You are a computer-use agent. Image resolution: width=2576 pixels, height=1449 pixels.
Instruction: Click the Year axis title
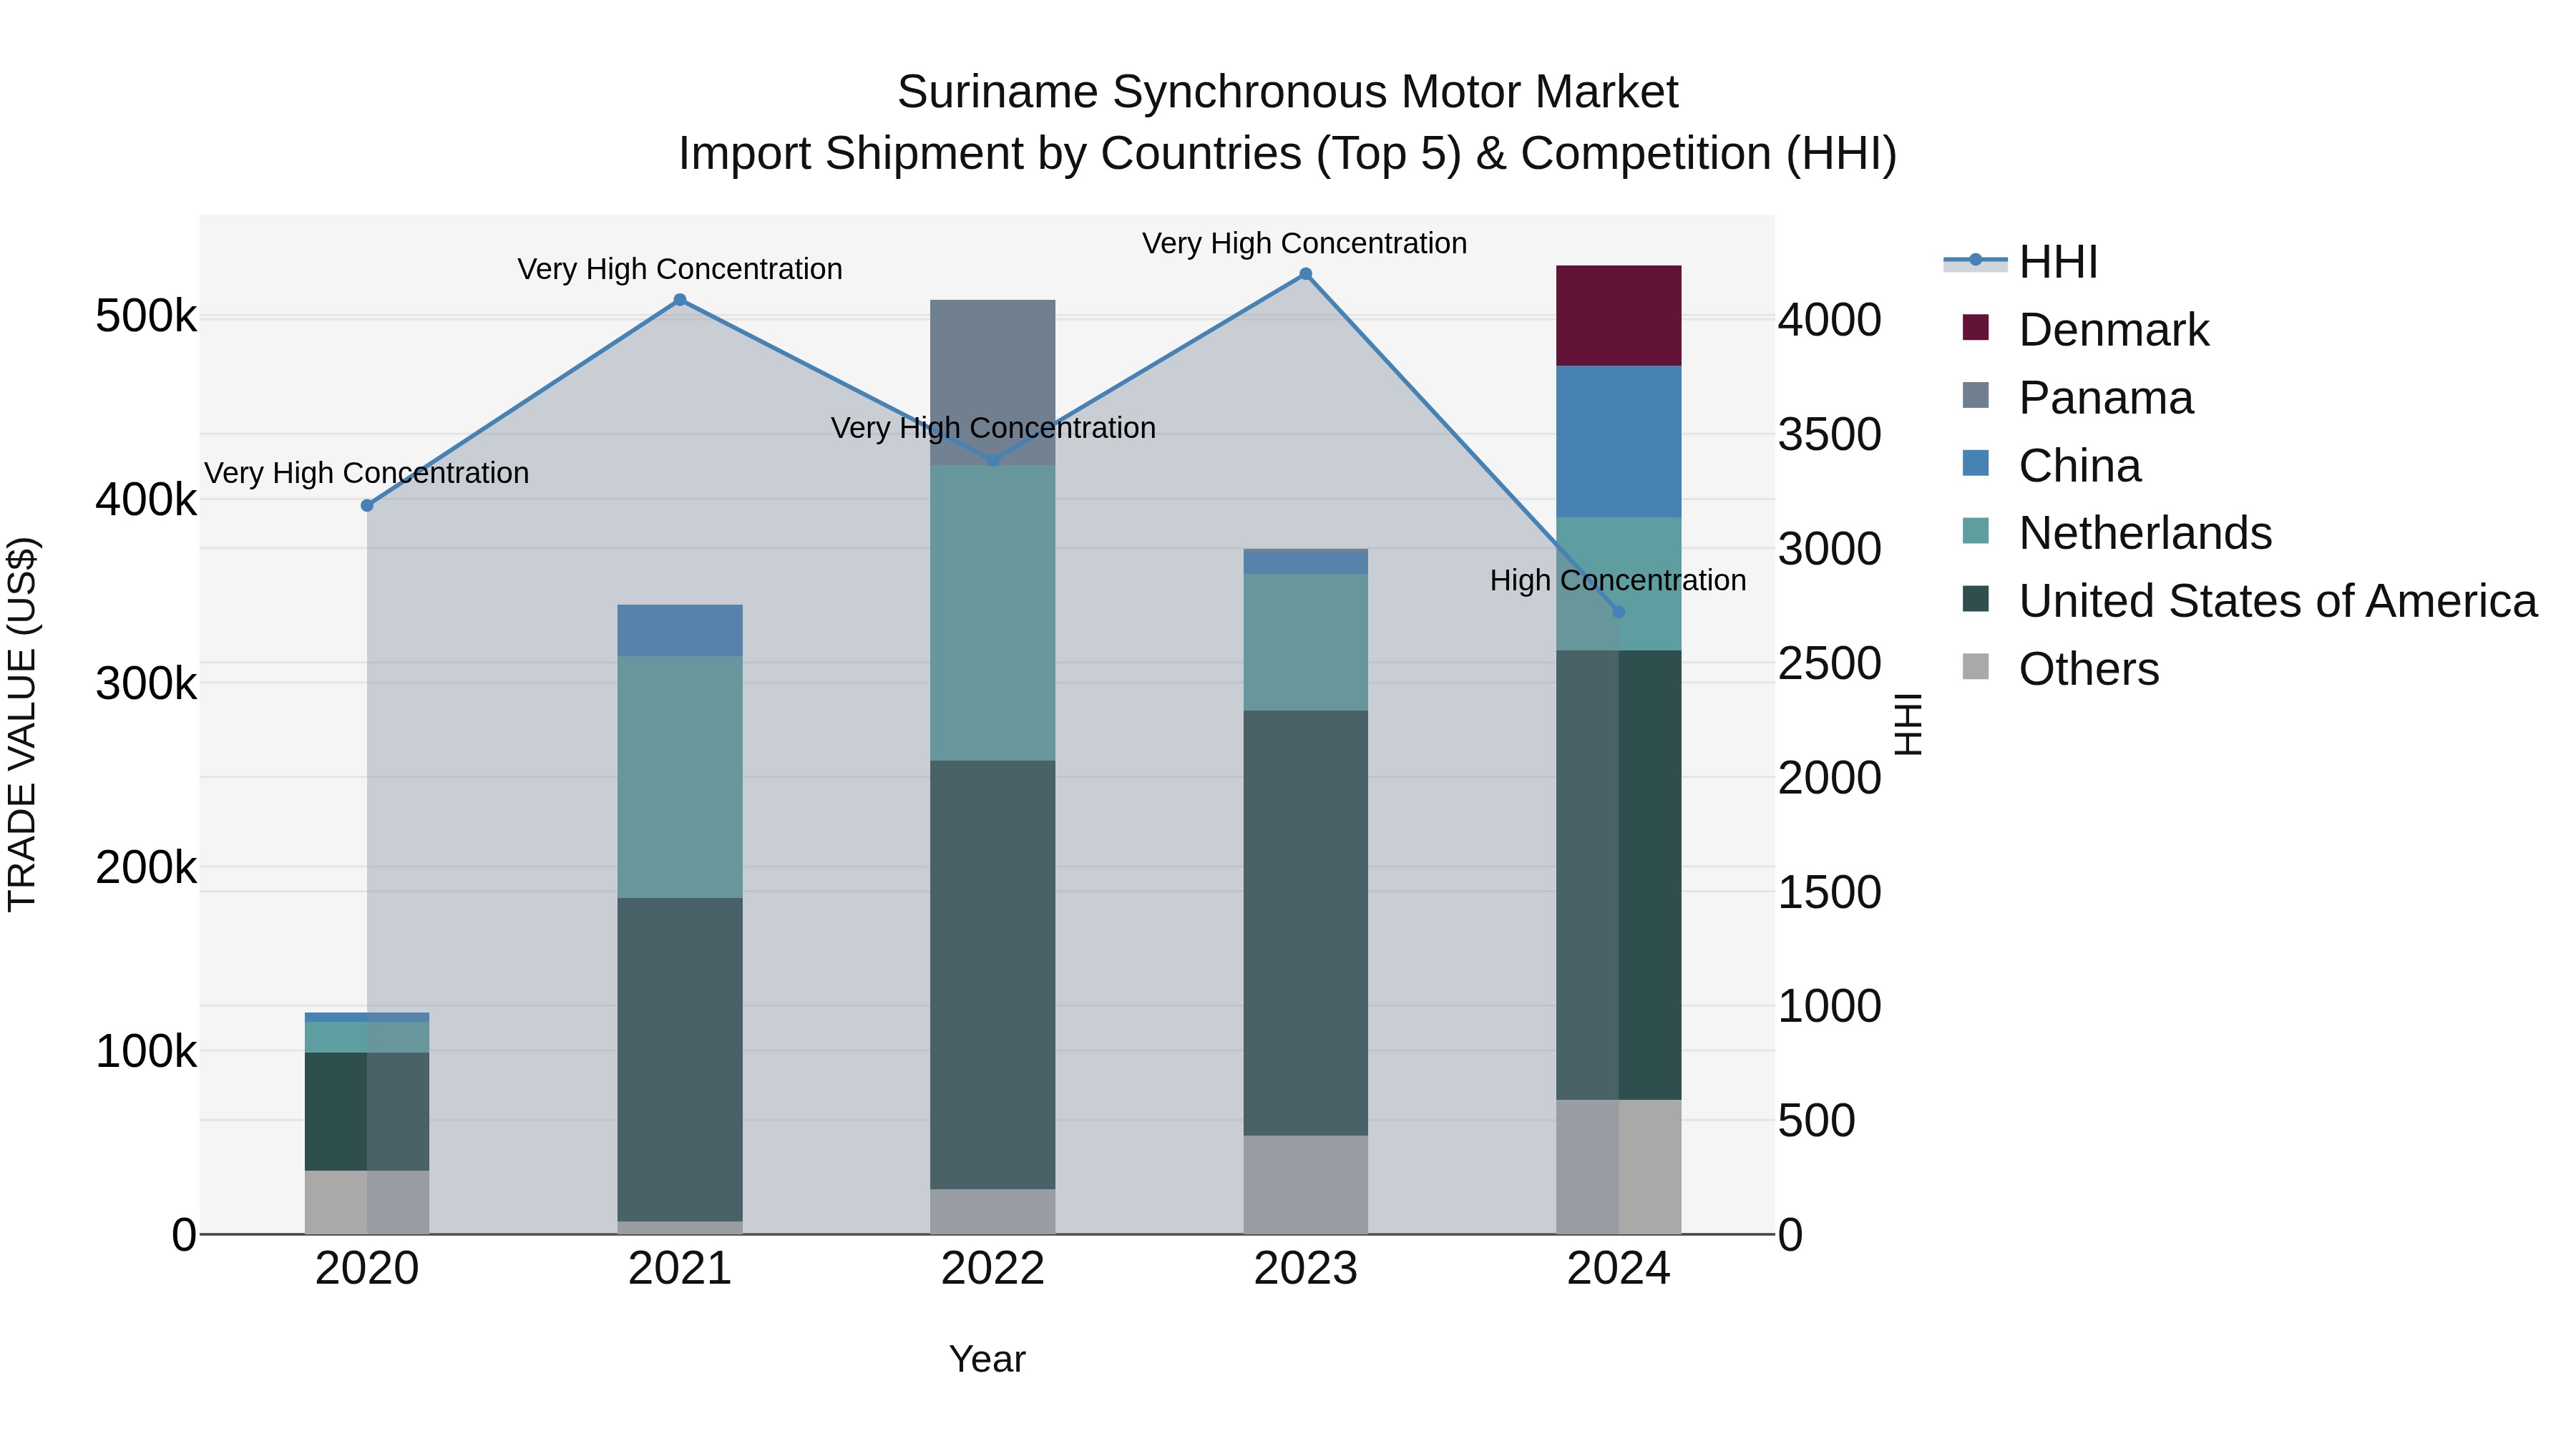pyautogui.click(x=987, y=1360)
